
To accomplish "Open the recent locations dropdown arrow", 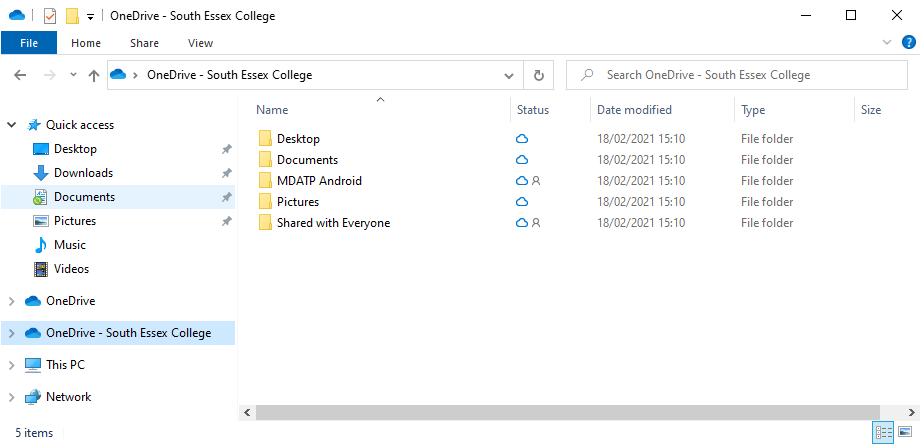I will point(73,75).
